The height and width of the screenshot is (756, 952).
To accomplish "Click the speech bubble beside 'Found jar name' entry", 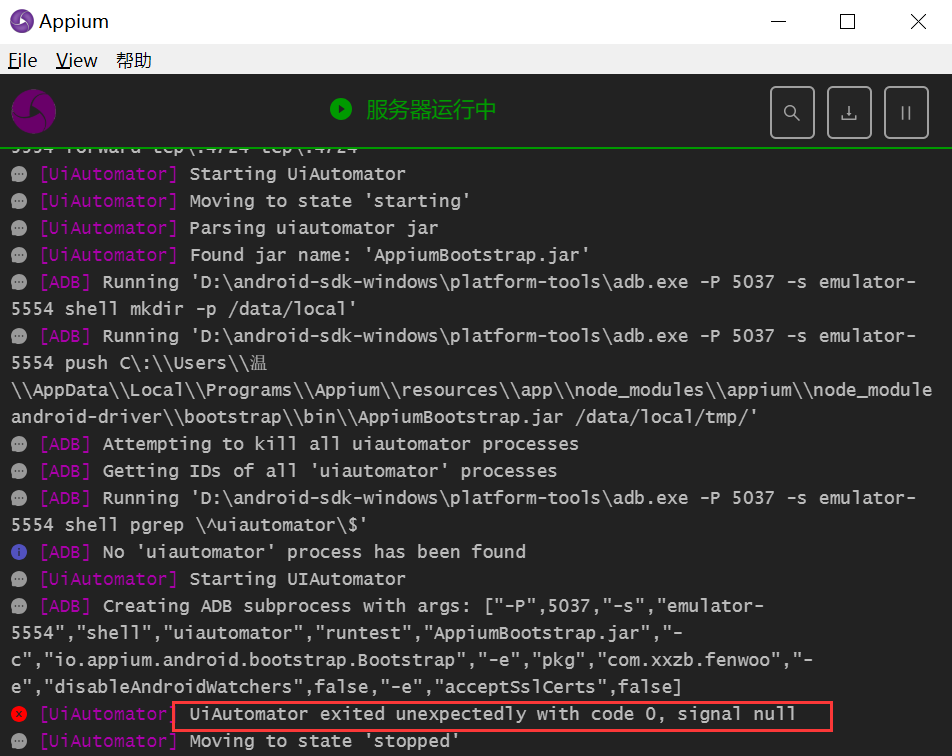I will tap(18, 254).
